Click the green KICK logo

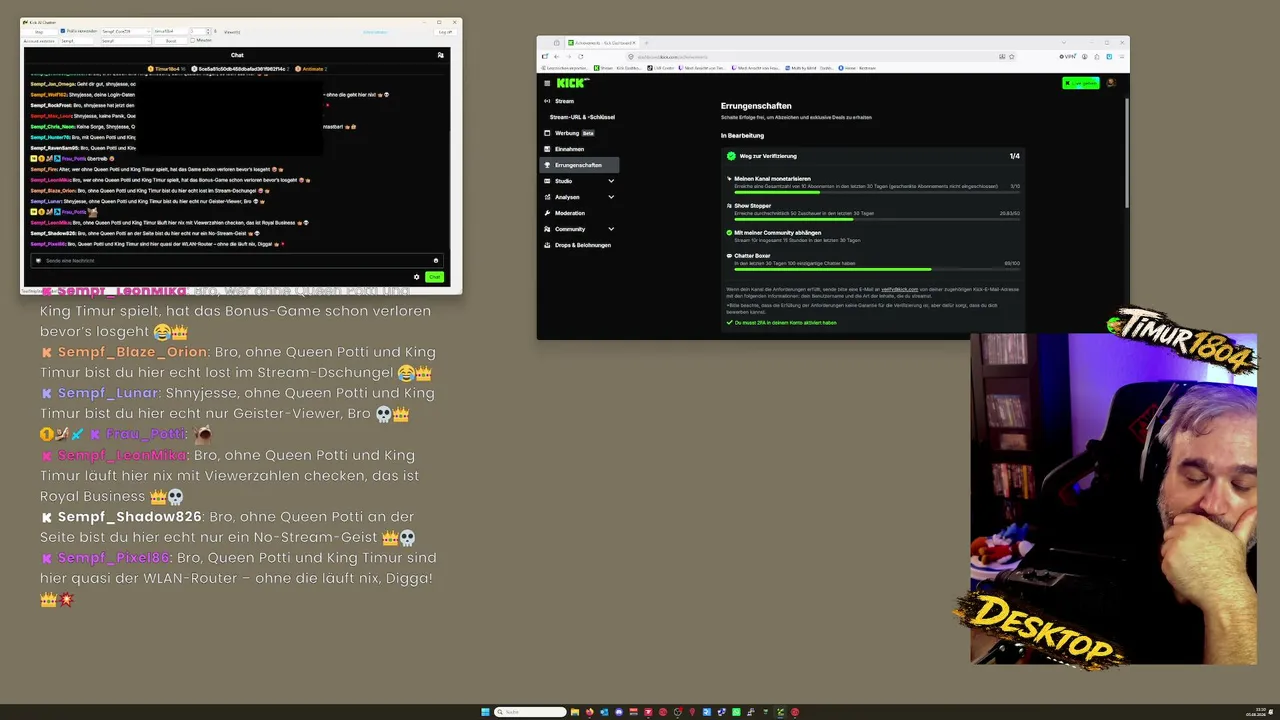570,83
